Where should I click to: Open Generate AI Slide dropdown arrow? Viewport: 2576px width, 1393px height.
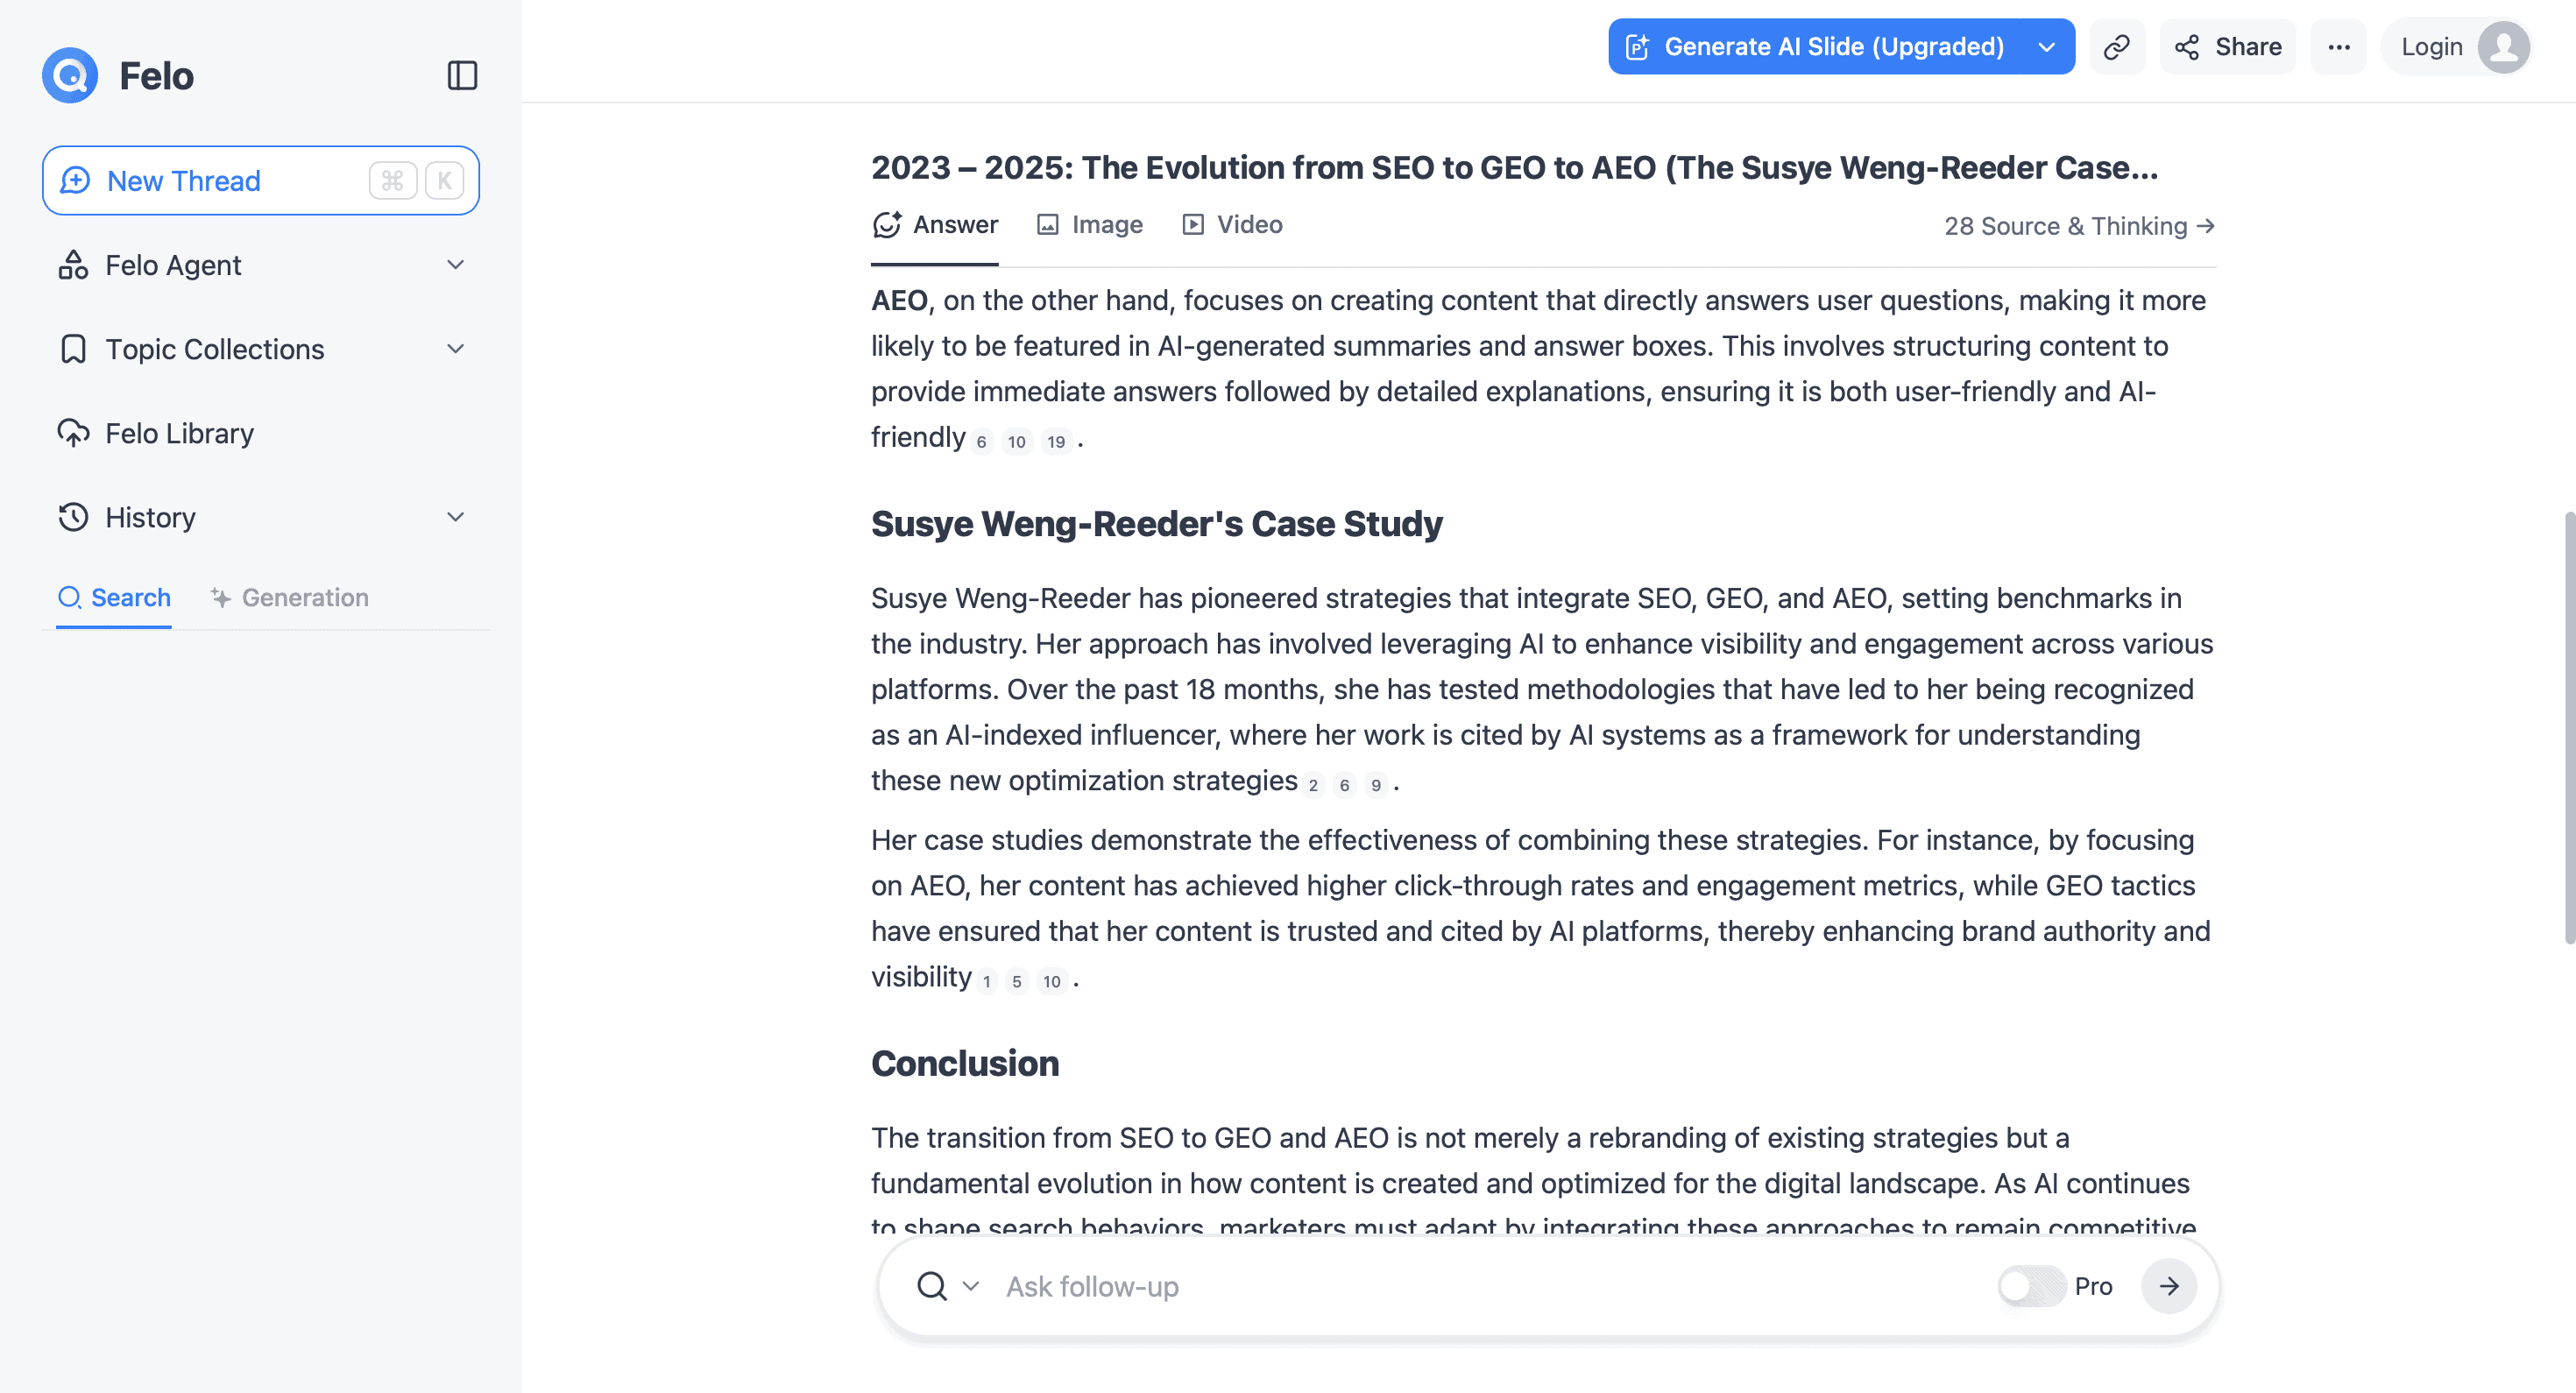[x=2046, y=47]
